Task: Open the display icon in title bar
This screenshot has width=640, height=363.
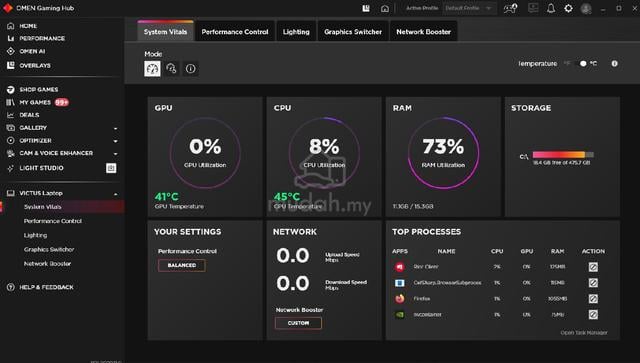Action: pos(533,8)
